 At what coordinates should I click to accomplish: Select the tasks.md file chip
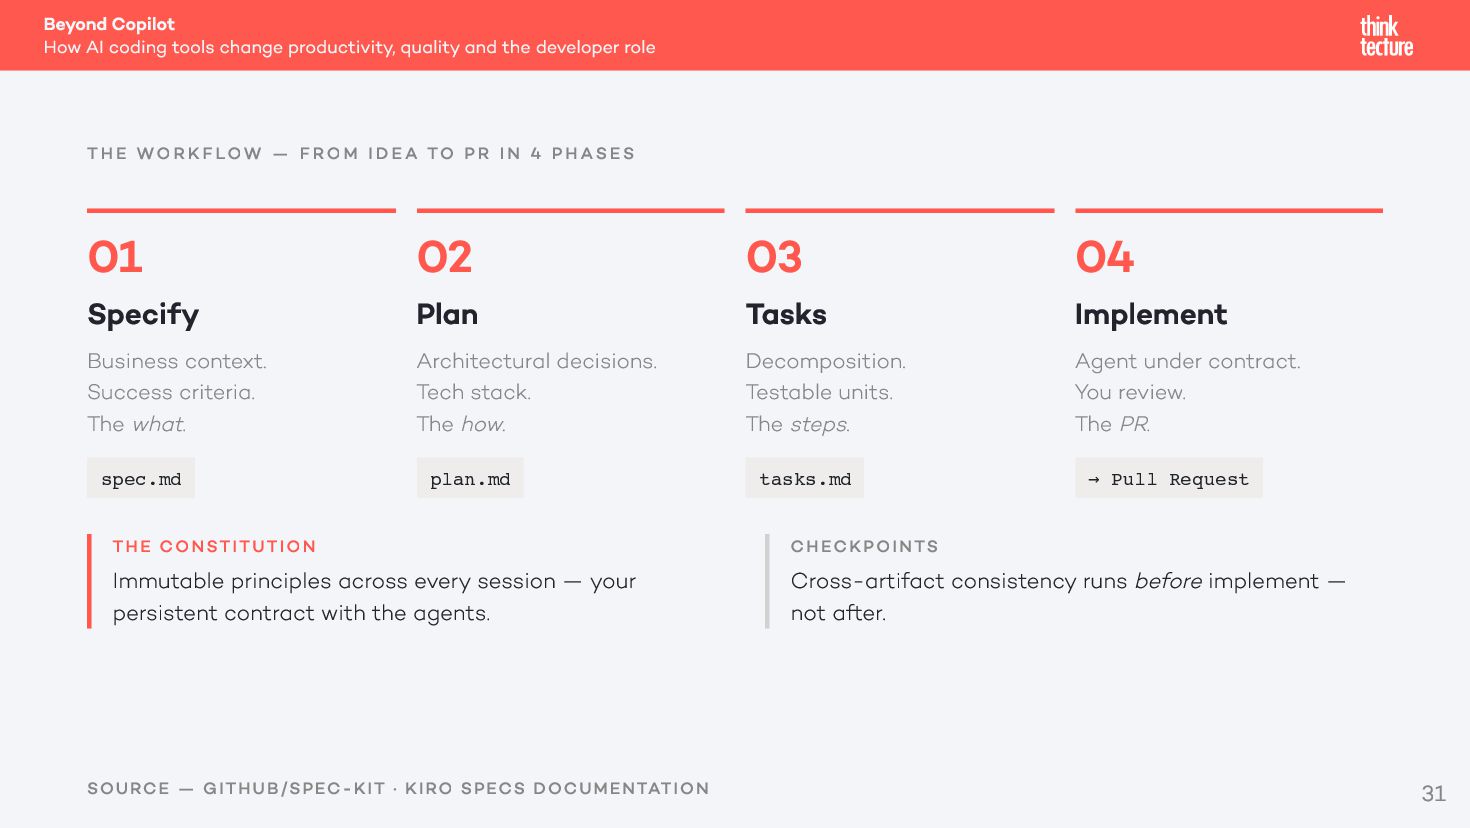[x=805, y=478]
